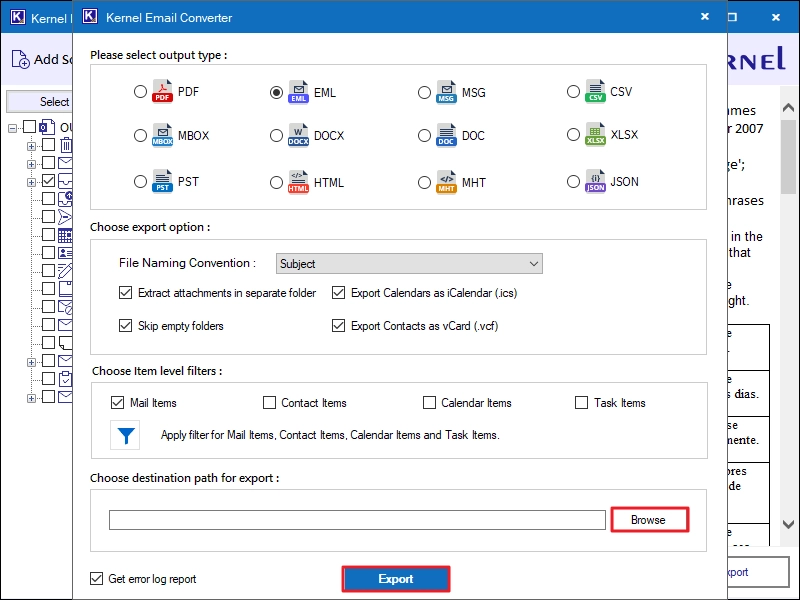Uncheck Export Calendars as iCalendar
800x600 pixels.
(x=338, y=293)
